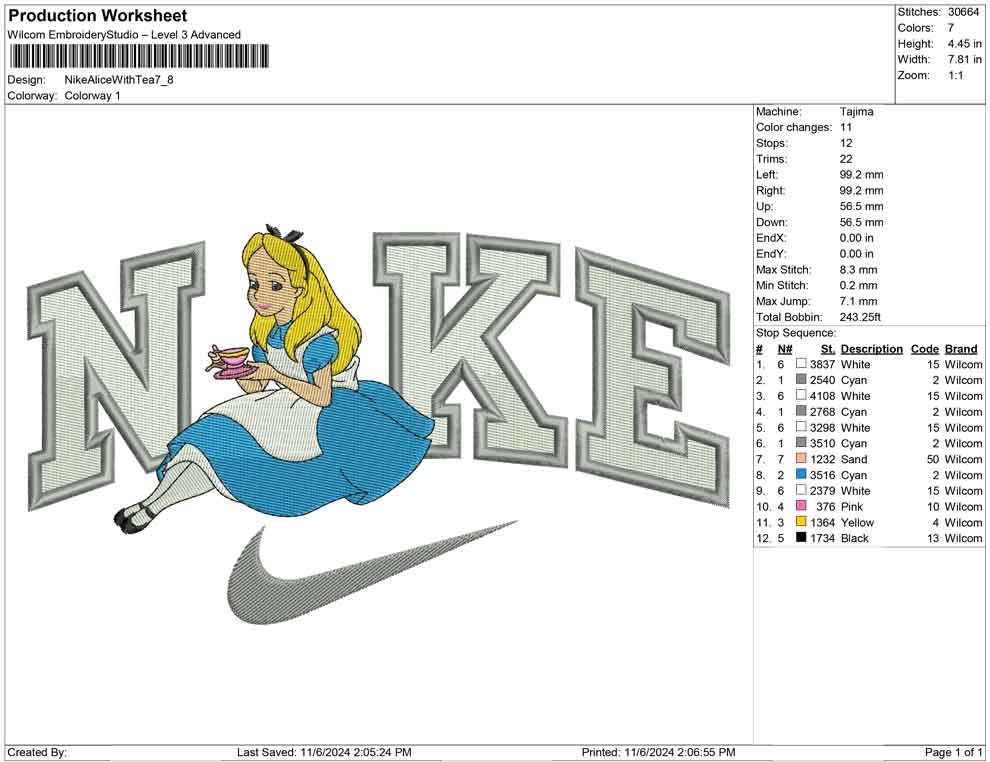Click the Min Stitch value 0.2 mm
Viewport: 990px width, 762px height.
(x=858, y=285)
